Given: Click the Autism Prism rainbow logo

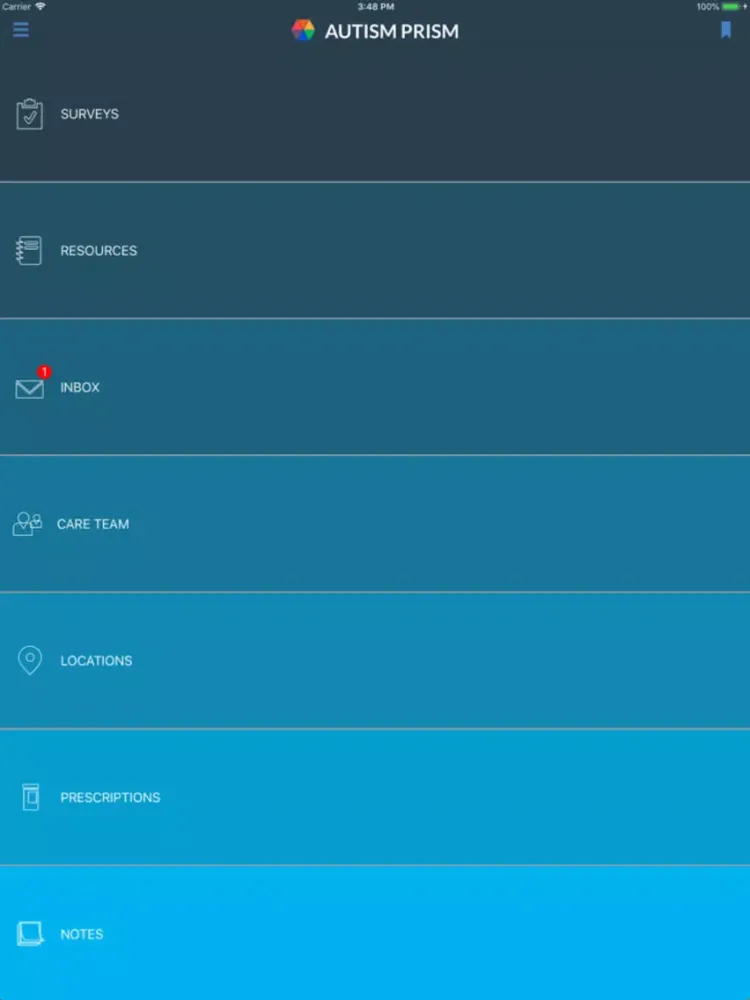Looking at the screenshot, I should pos(303,30).
